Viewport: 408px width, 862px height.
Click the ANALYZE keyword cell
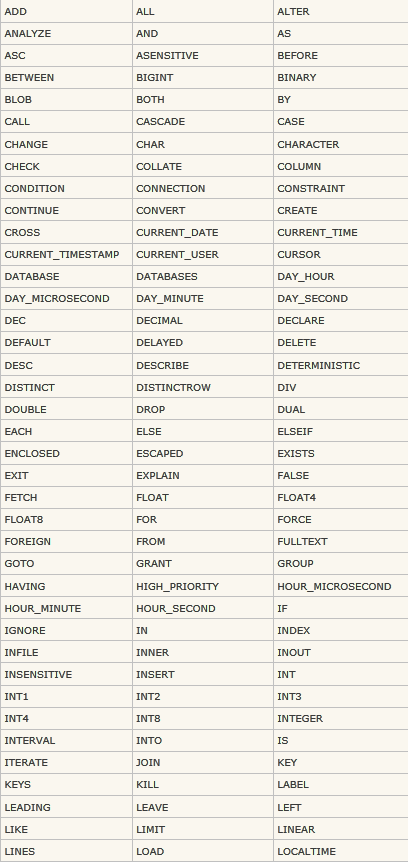click(x=67, y=34)
